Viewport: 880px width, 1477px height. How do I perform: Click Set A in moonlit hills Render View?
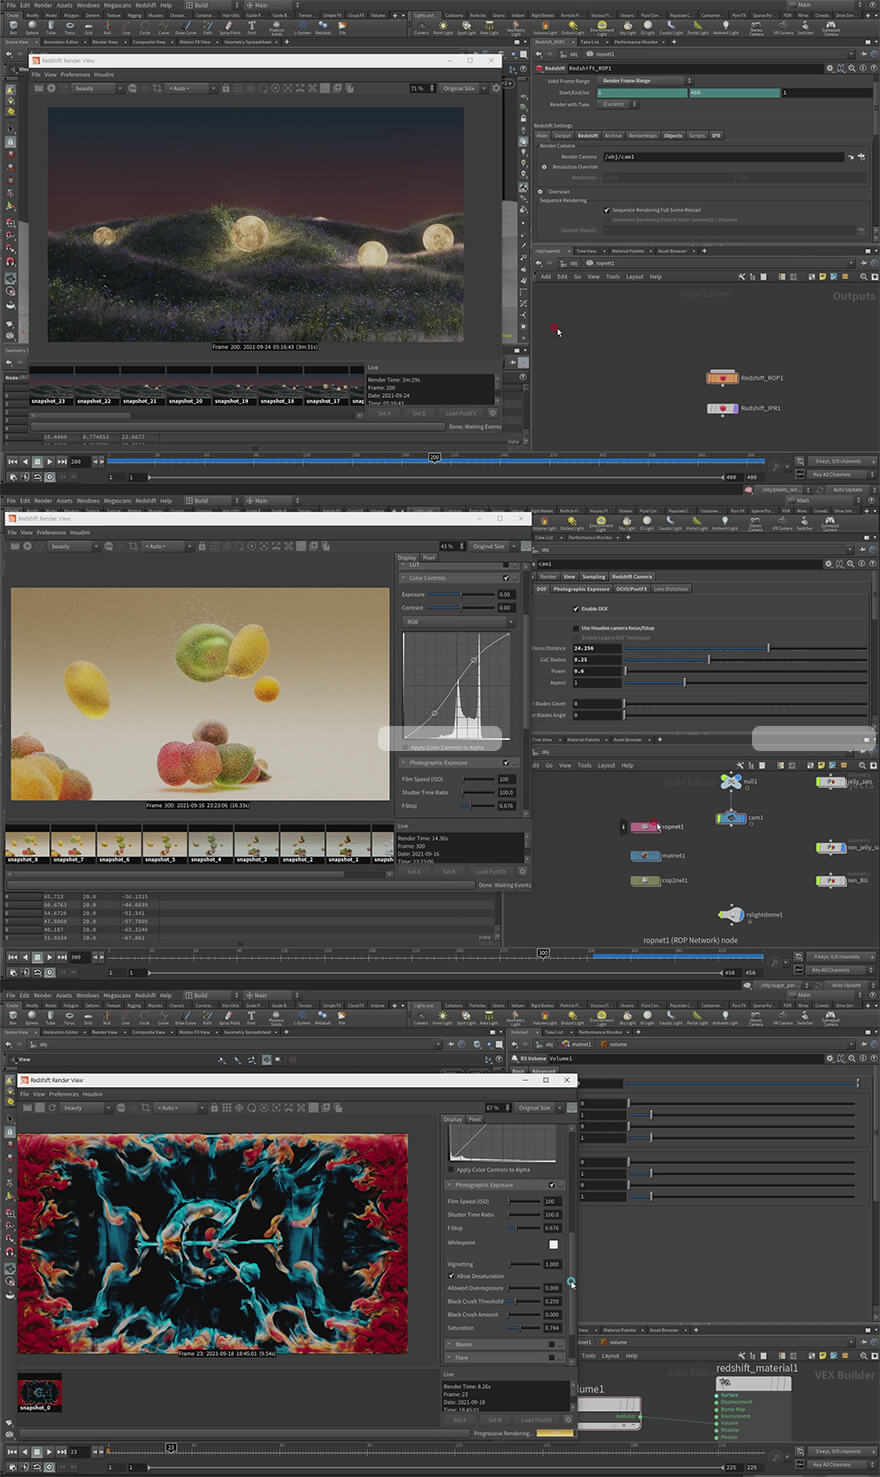(x=384, y=413)
